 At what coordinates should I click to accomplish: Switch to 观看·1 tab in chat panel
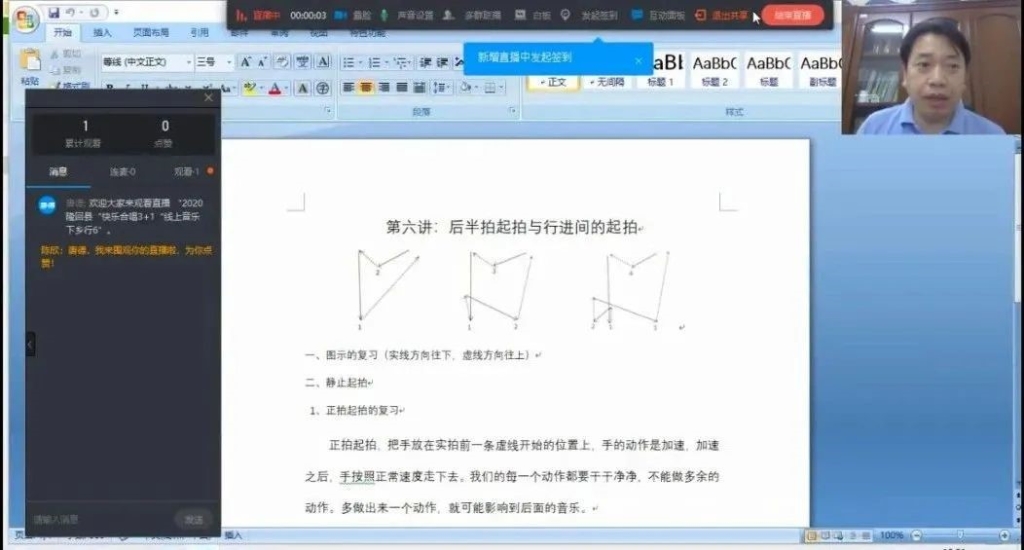[x=187, y=172]
